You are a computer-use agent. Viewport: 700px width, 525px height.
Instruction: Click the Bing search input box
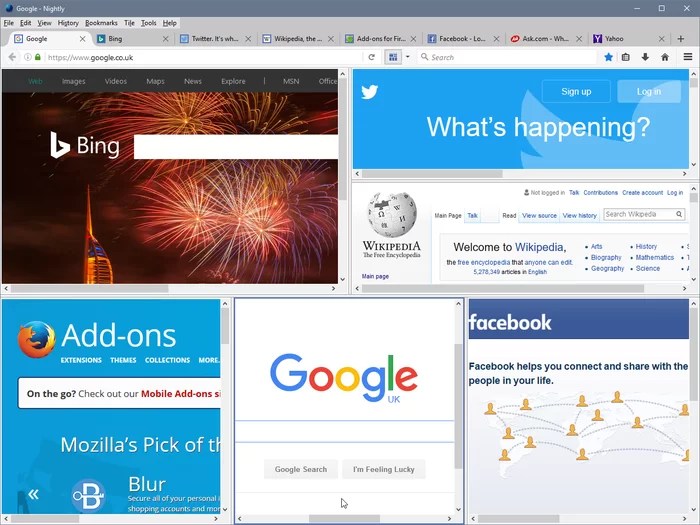(x=236, y=147)
